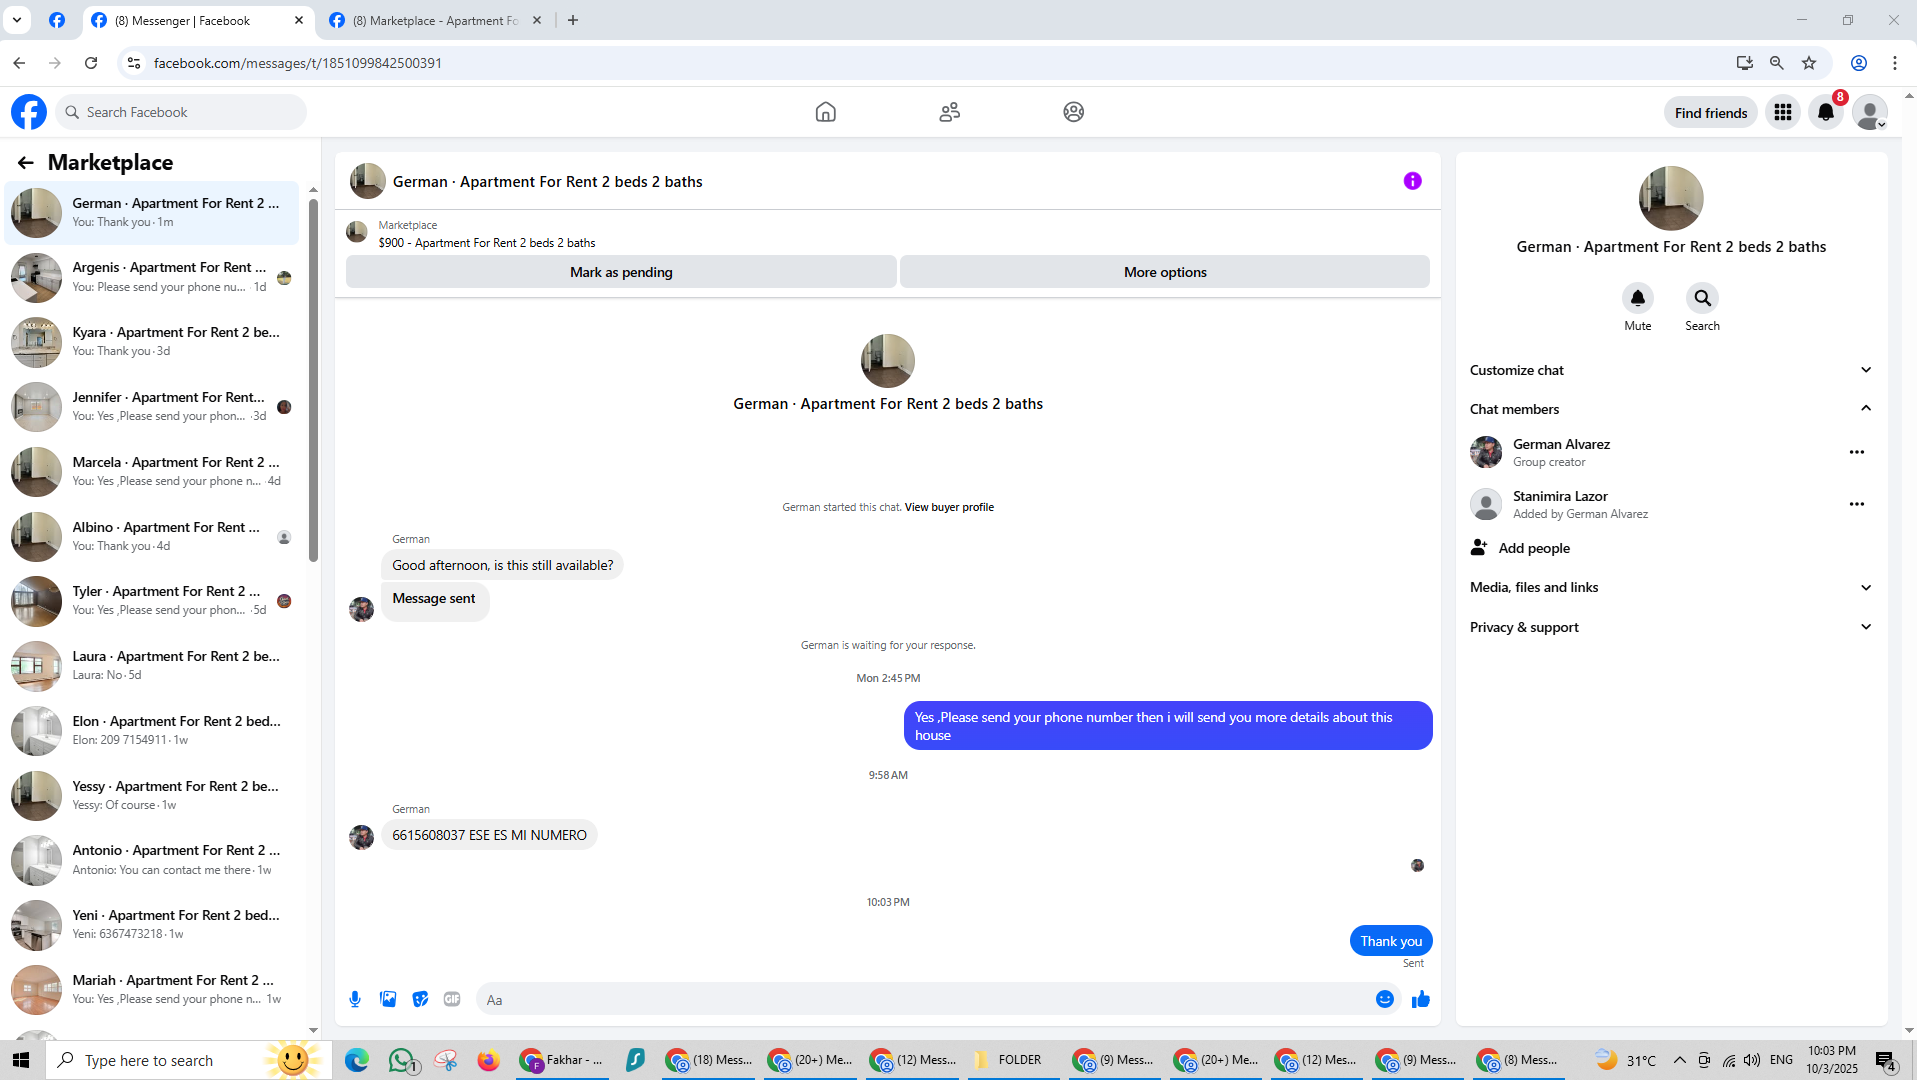
Task: Open the Tyler apartment conversation
Action: coord(152,601)
